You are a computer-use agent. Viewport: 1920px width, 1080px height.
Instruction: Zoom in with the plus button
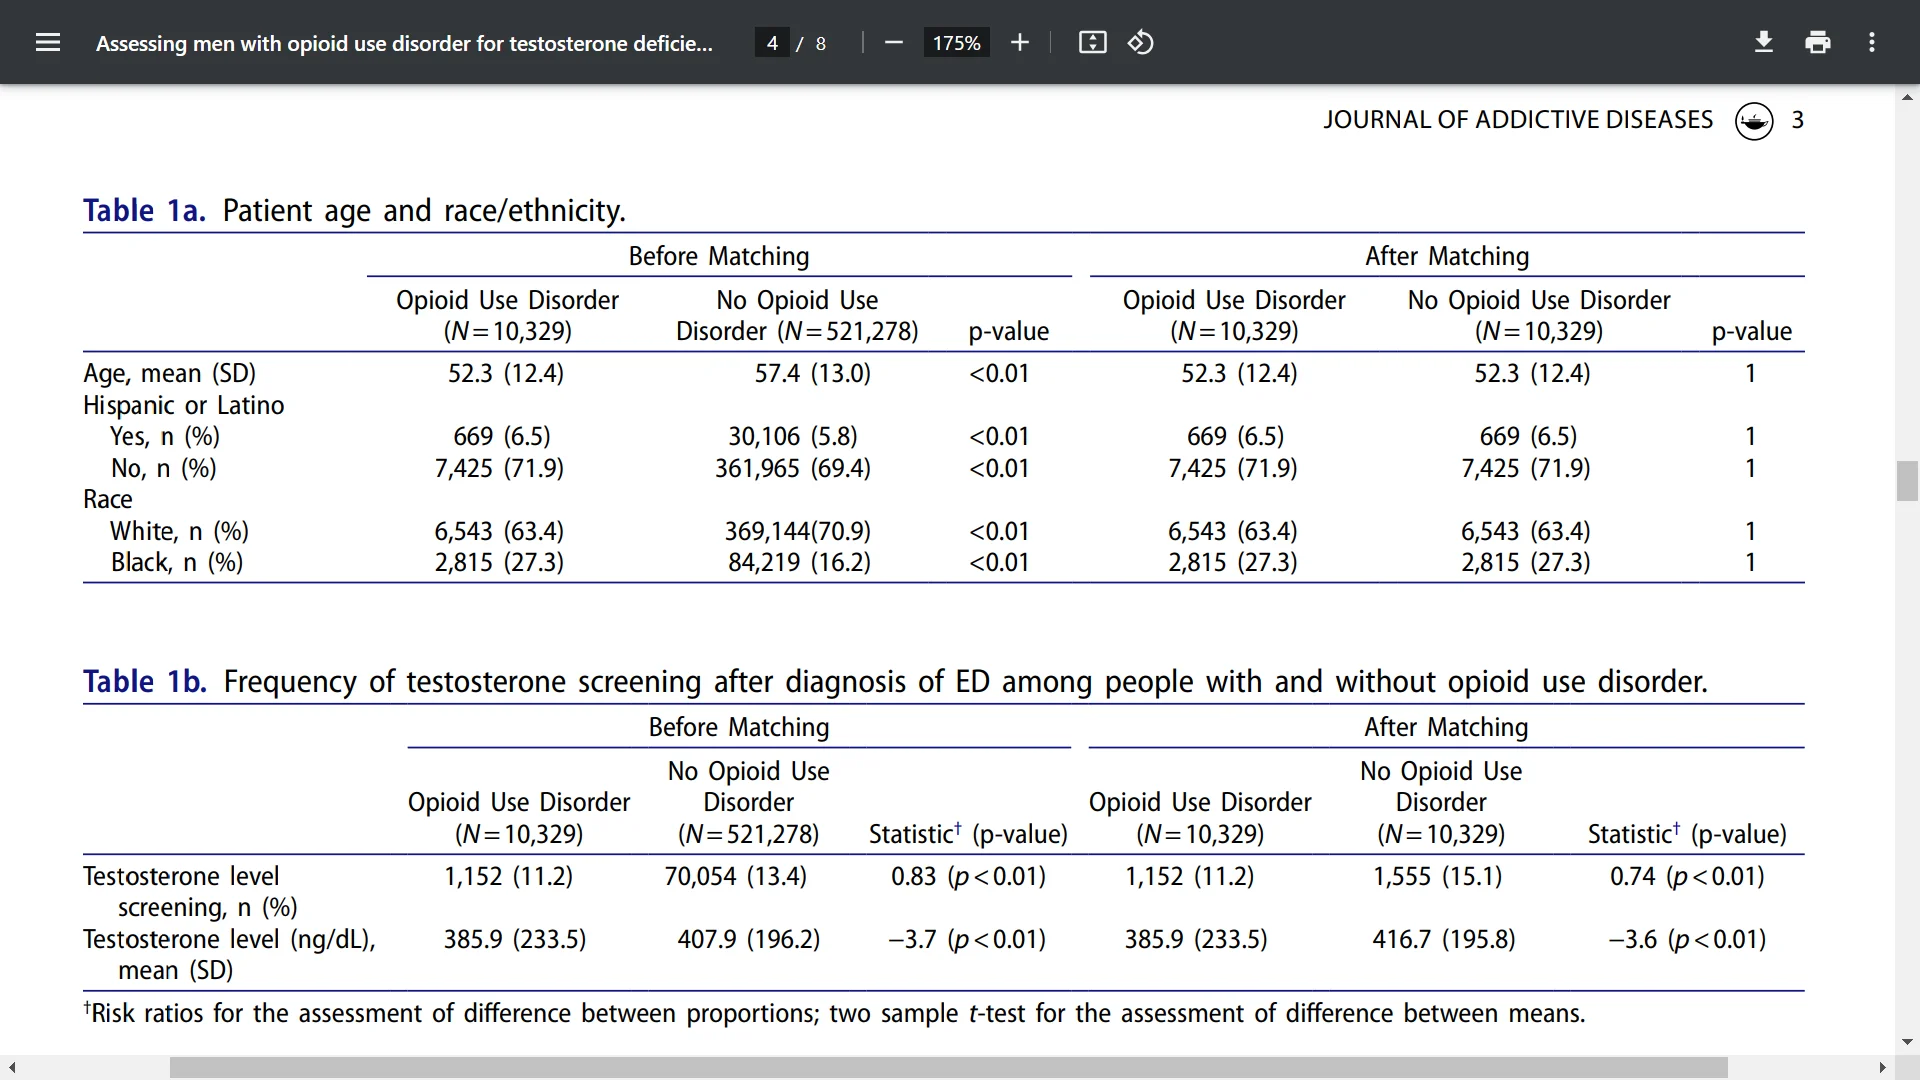tap(1020, 42)
